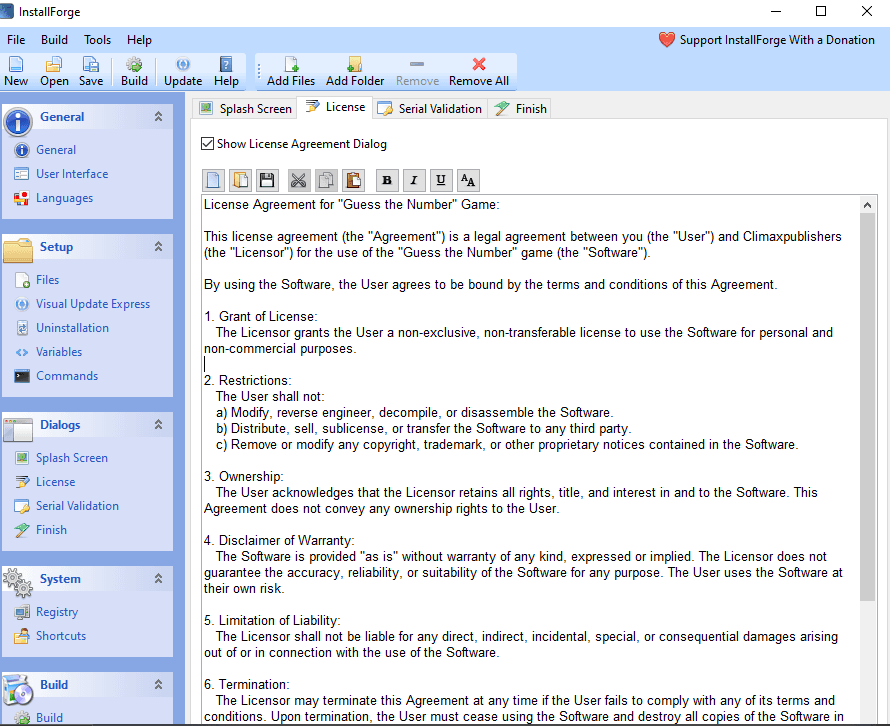Toggle bold formatting in license editor
The height and width of the screenshot is (726, 890).
(386, 180)
